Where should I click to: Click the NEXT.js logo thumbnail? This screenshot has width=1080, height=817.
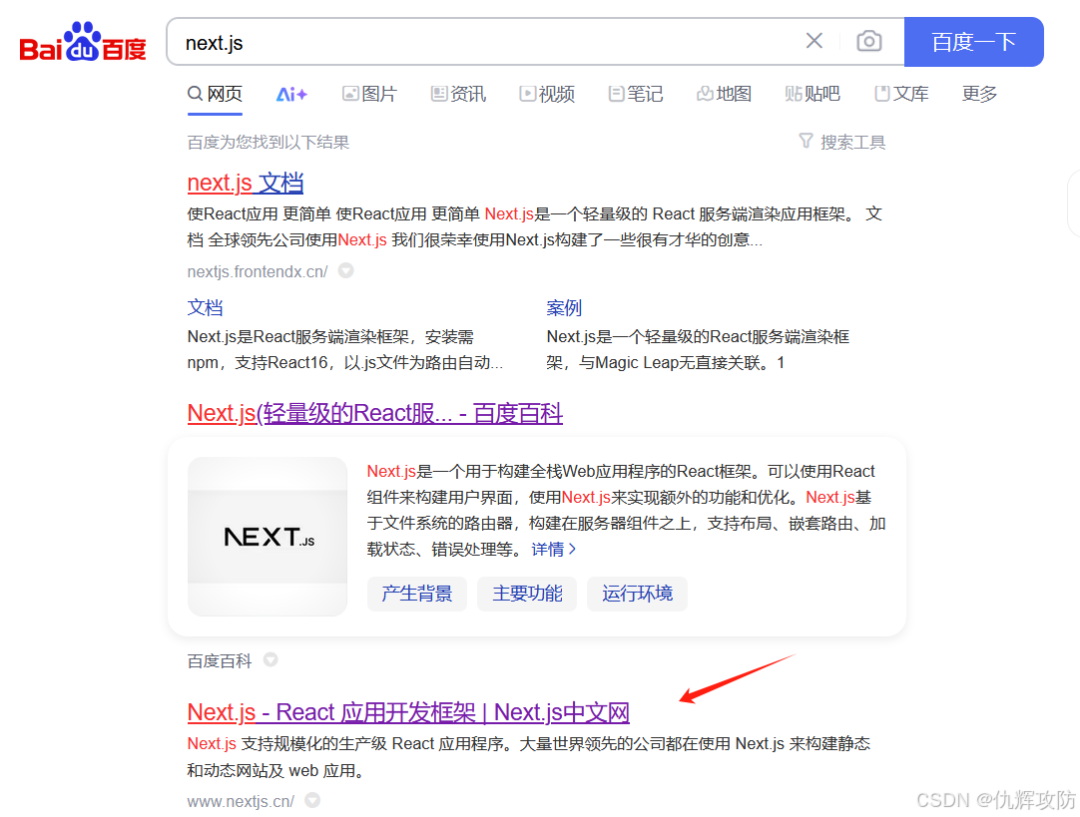(x=267, y=536)
